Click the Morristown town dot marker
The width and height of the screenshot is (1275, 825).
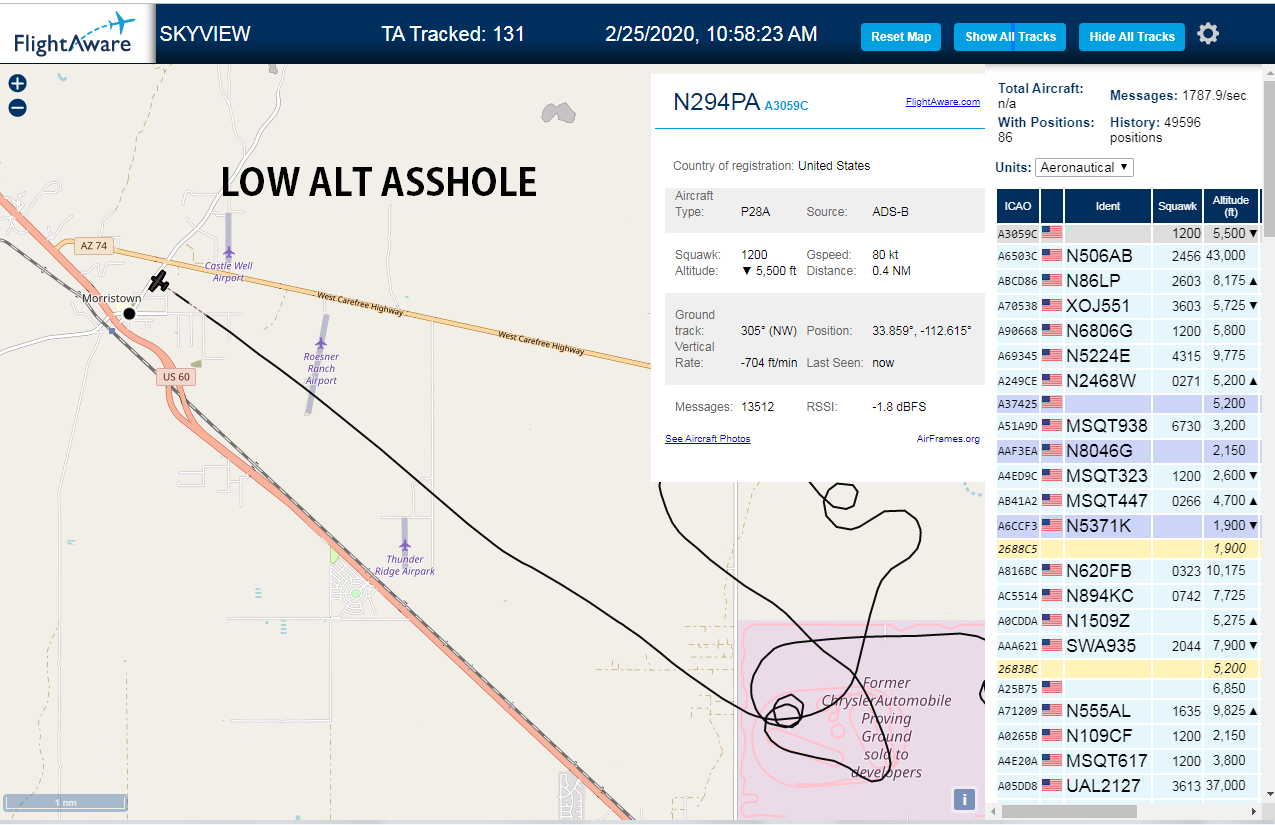[x=129, y=314]
